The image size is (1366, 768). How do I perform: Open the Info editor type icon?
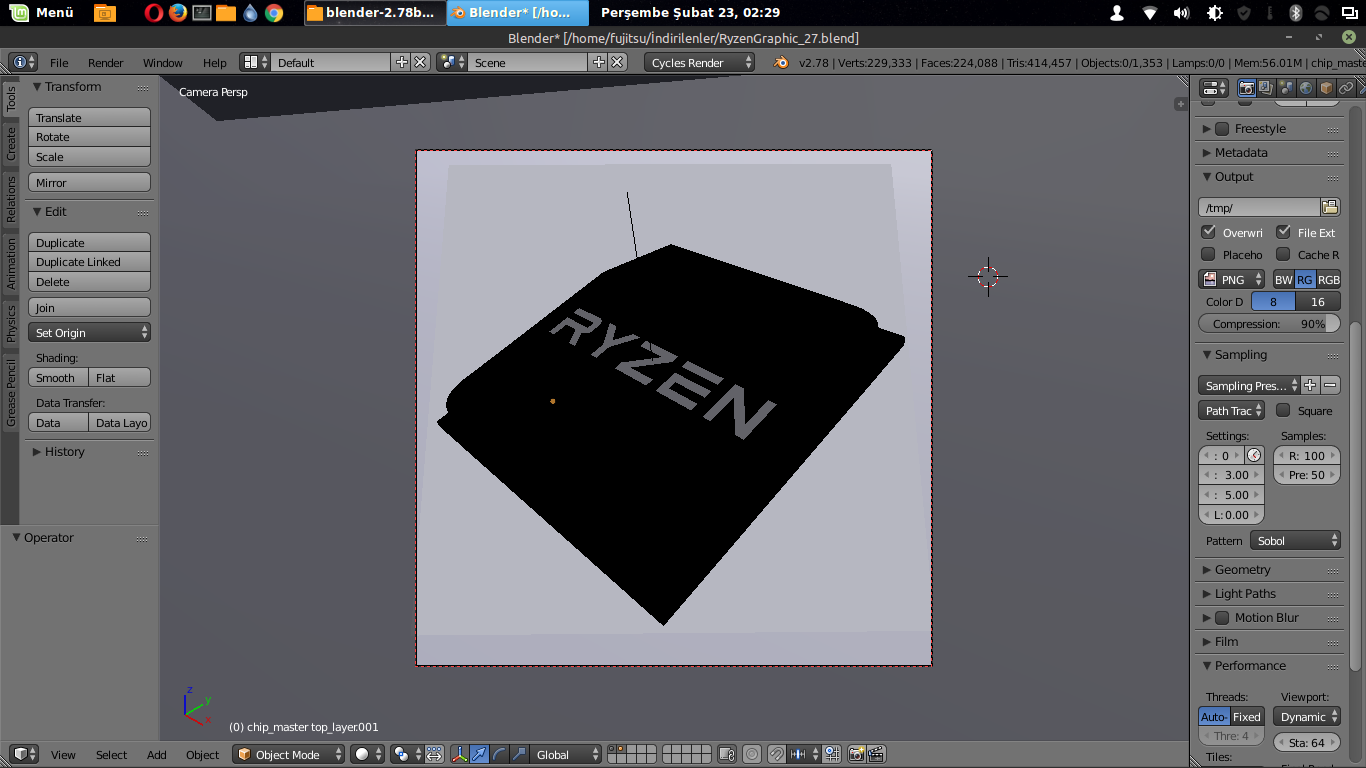coord(23,62)
